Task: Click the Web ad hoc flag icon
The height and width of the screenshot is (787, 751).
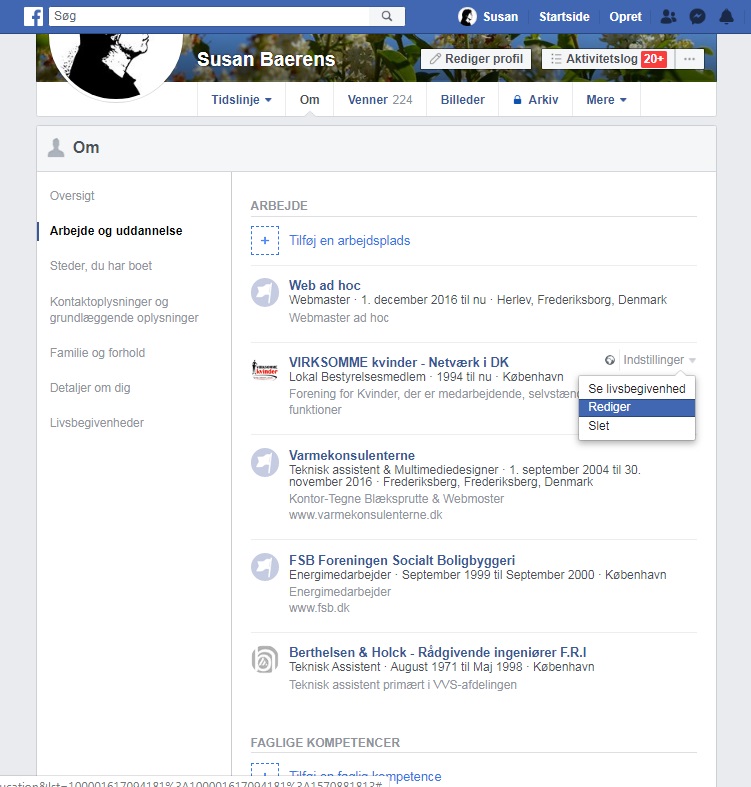Action: (265, 292)
